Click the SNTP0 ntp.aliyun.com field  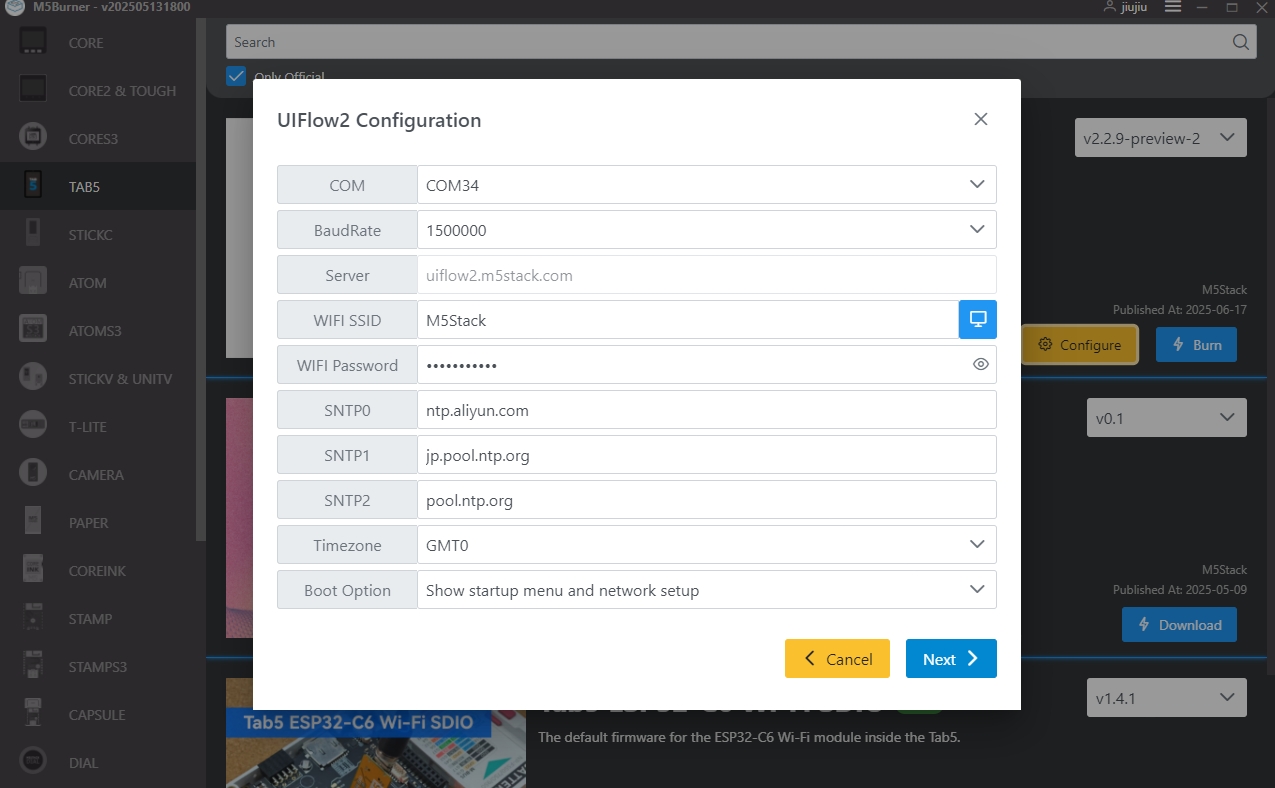tap(707, 409)
